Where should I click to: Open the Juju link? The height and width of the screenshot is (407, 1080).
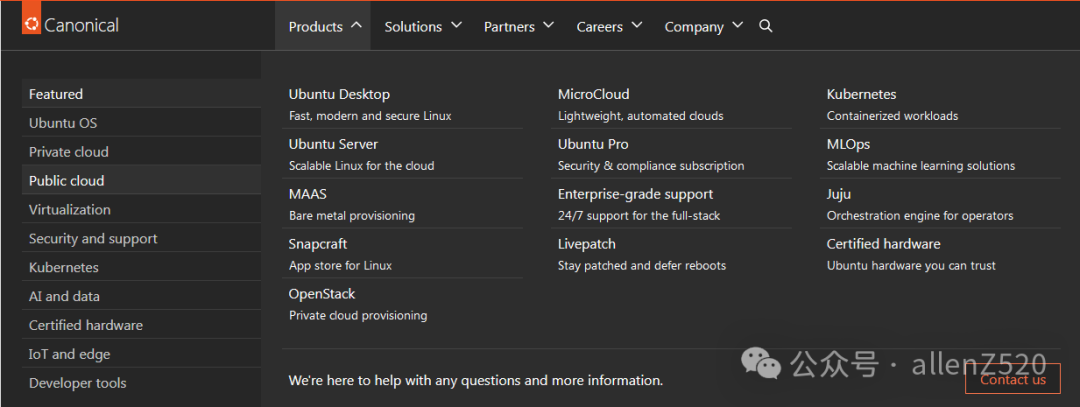click(839, 194)
